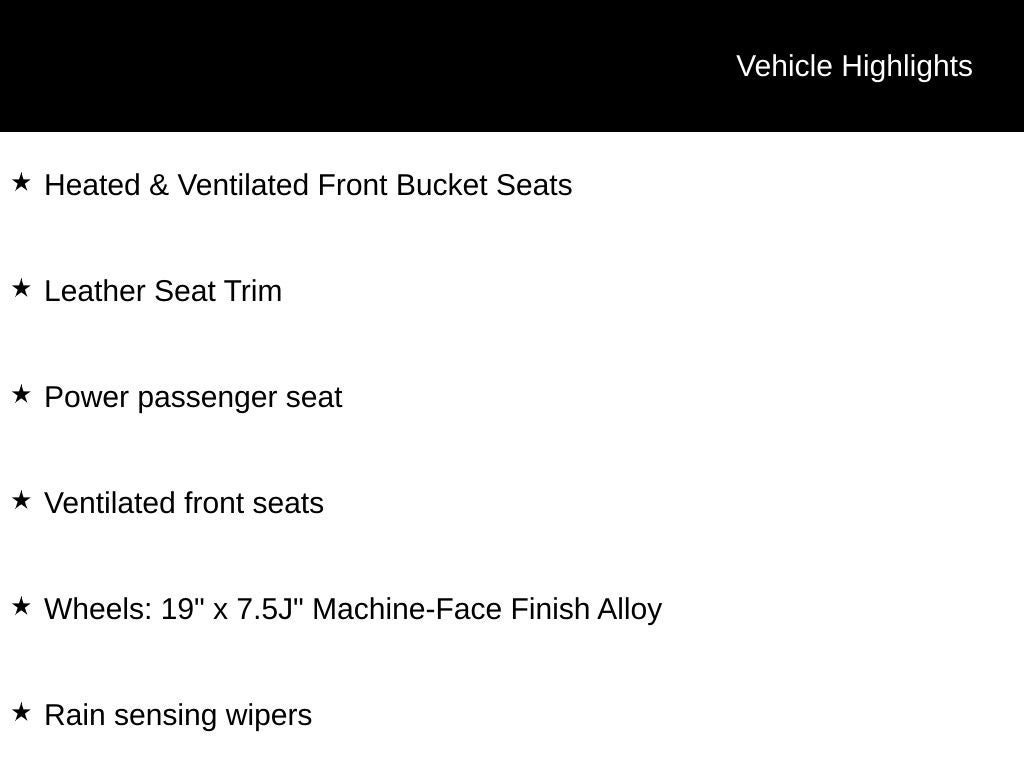Viewport: 1024px width, 768px height.
Task: Click the Vehicle Highlights header title
Action: coord(854,66)
